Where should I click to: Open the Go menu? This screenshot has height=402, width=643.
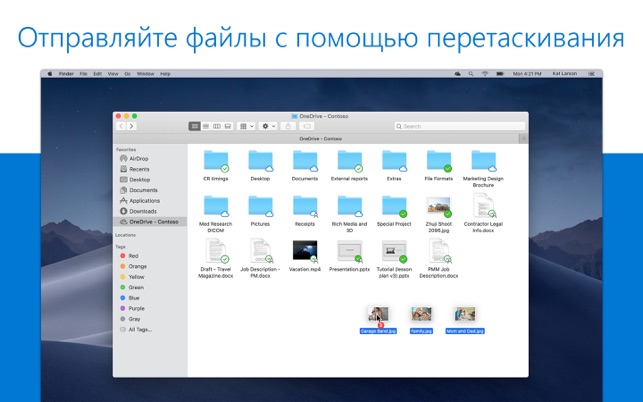point(128,74)
